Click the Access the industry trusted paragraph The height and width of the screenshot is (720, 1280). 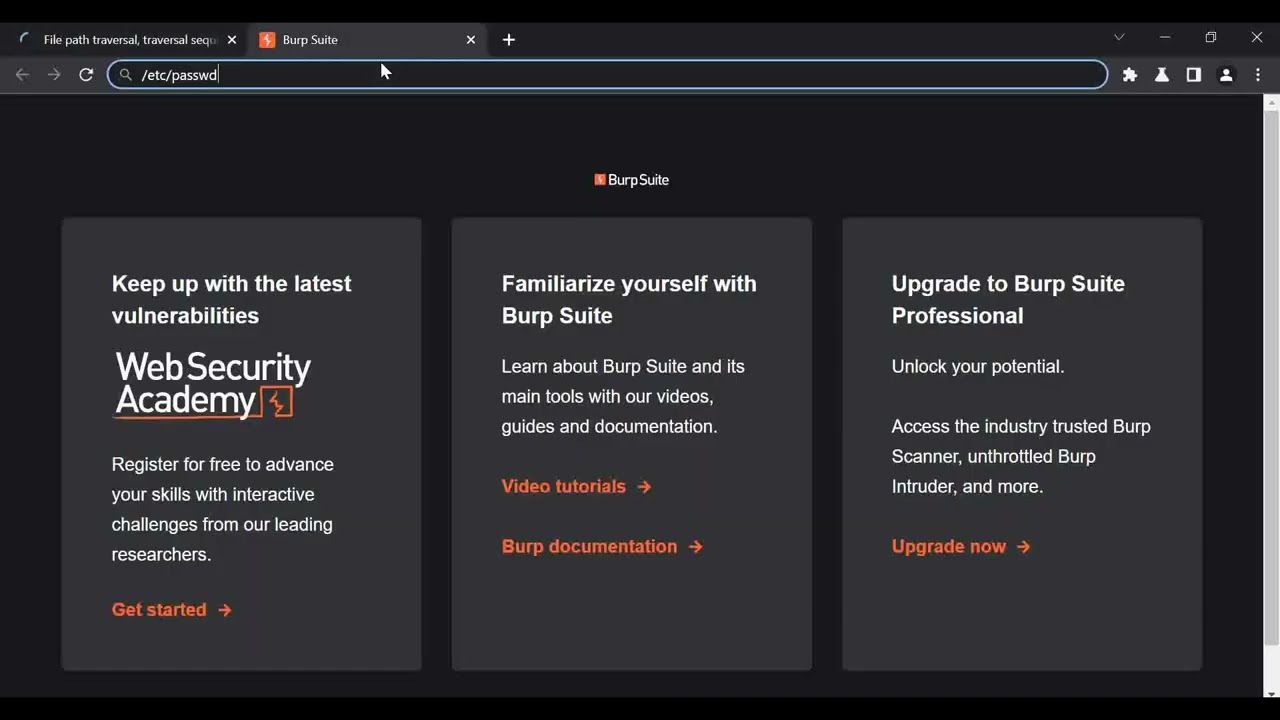pyautogui.click(x=1021, y=457)
